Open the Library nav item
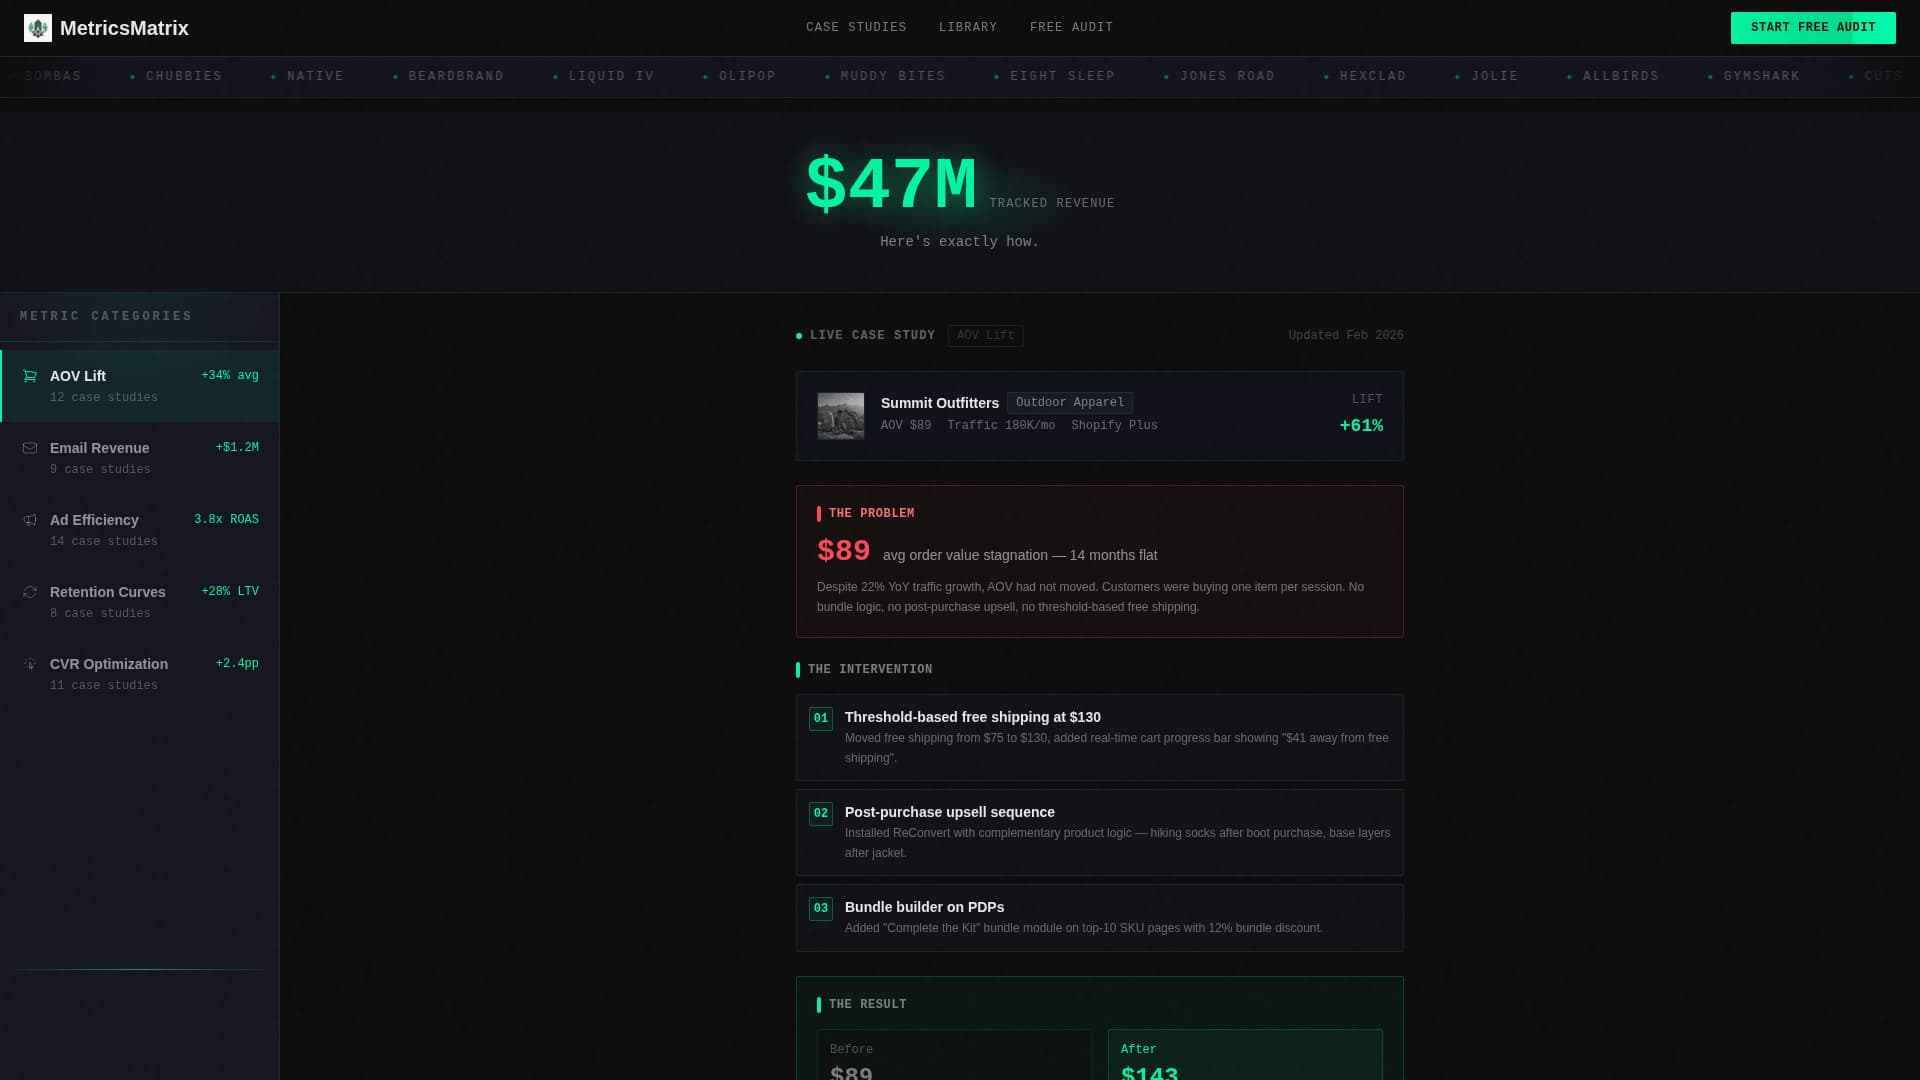Image resolution: width=1920 pixels, height=1080 pixels. (968, 27)
